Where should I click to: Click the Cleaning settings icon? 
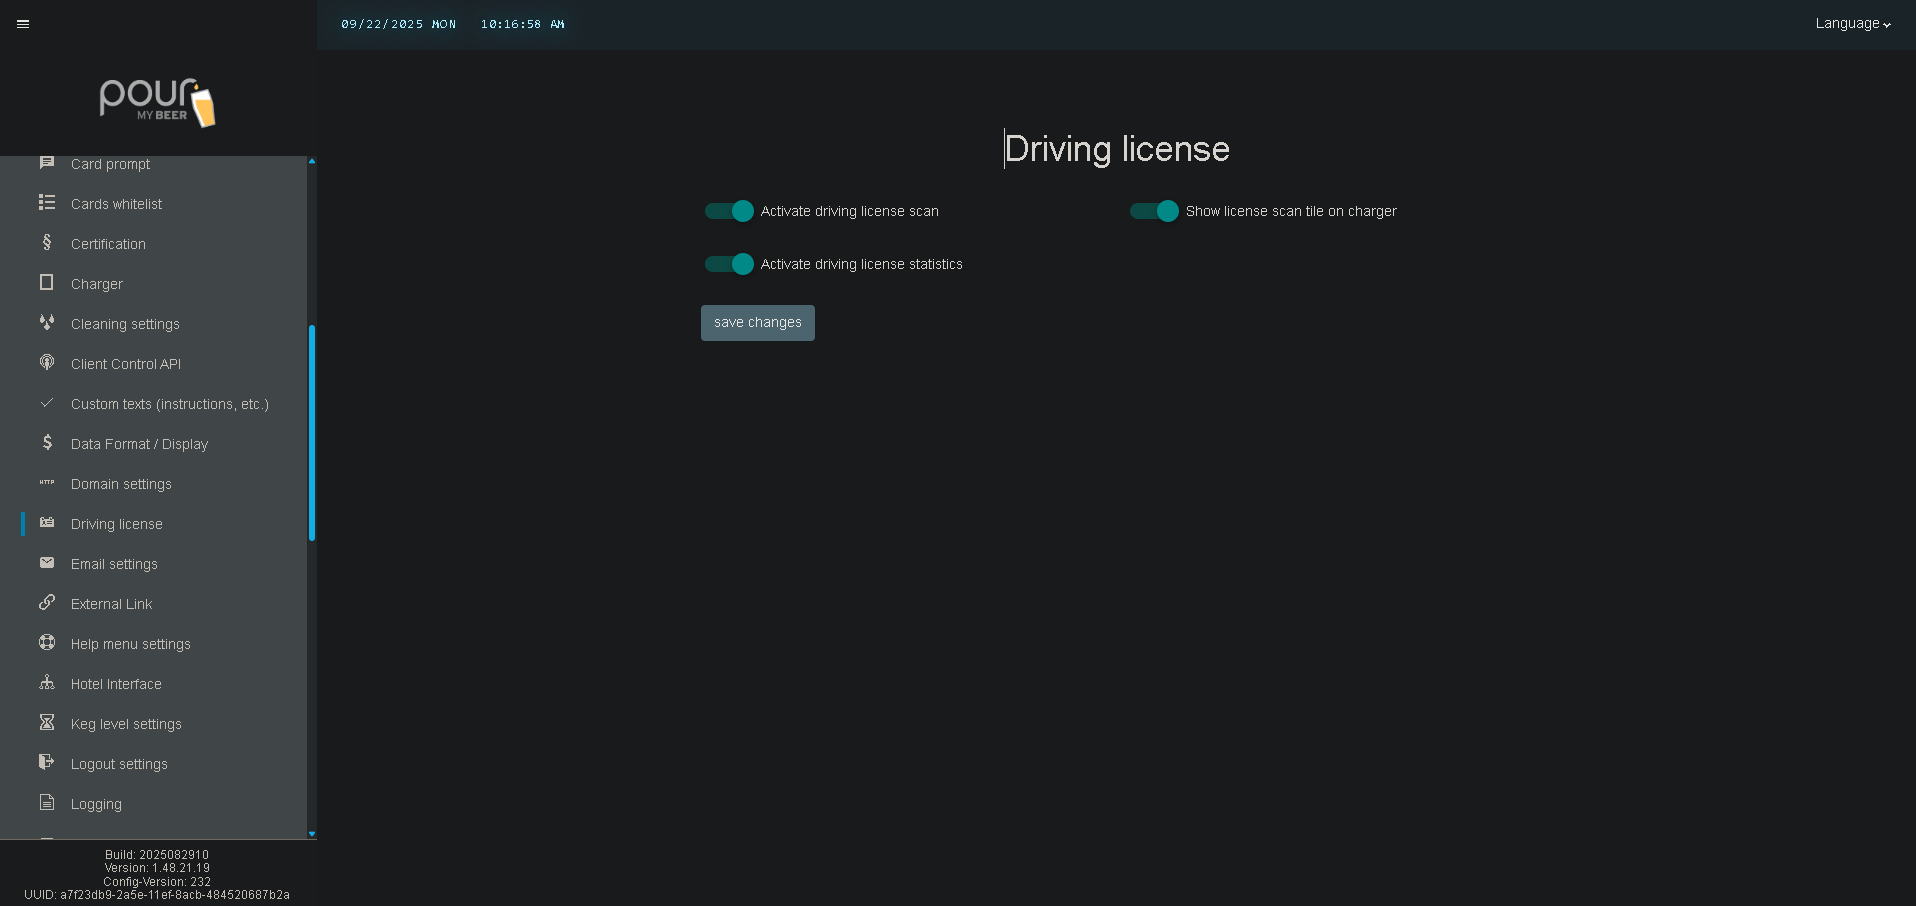(x=47, y=323)
